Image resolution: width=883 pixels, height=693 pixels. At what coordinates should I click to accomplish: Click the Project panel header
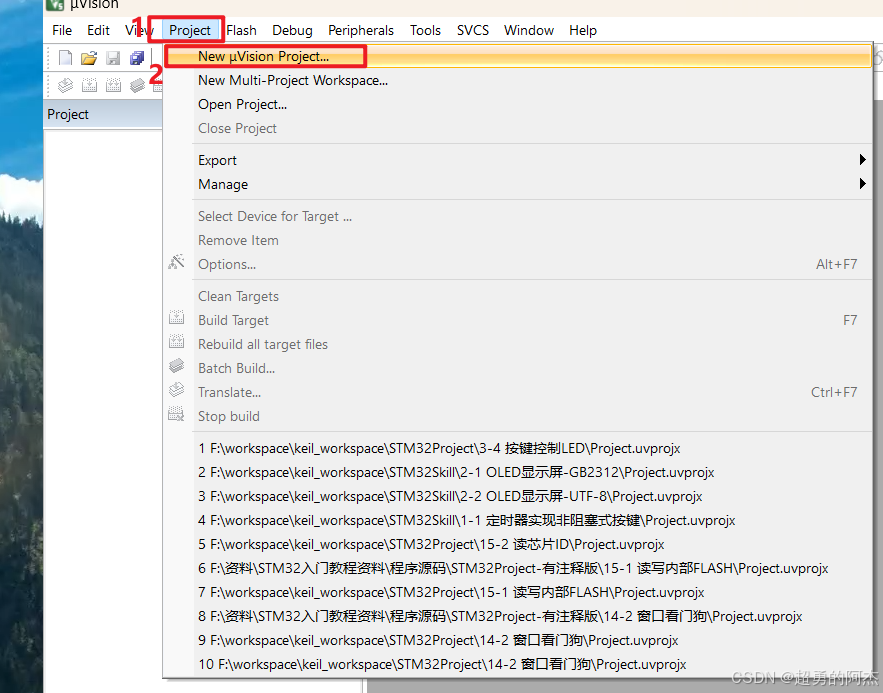click(x=103, y=114)
